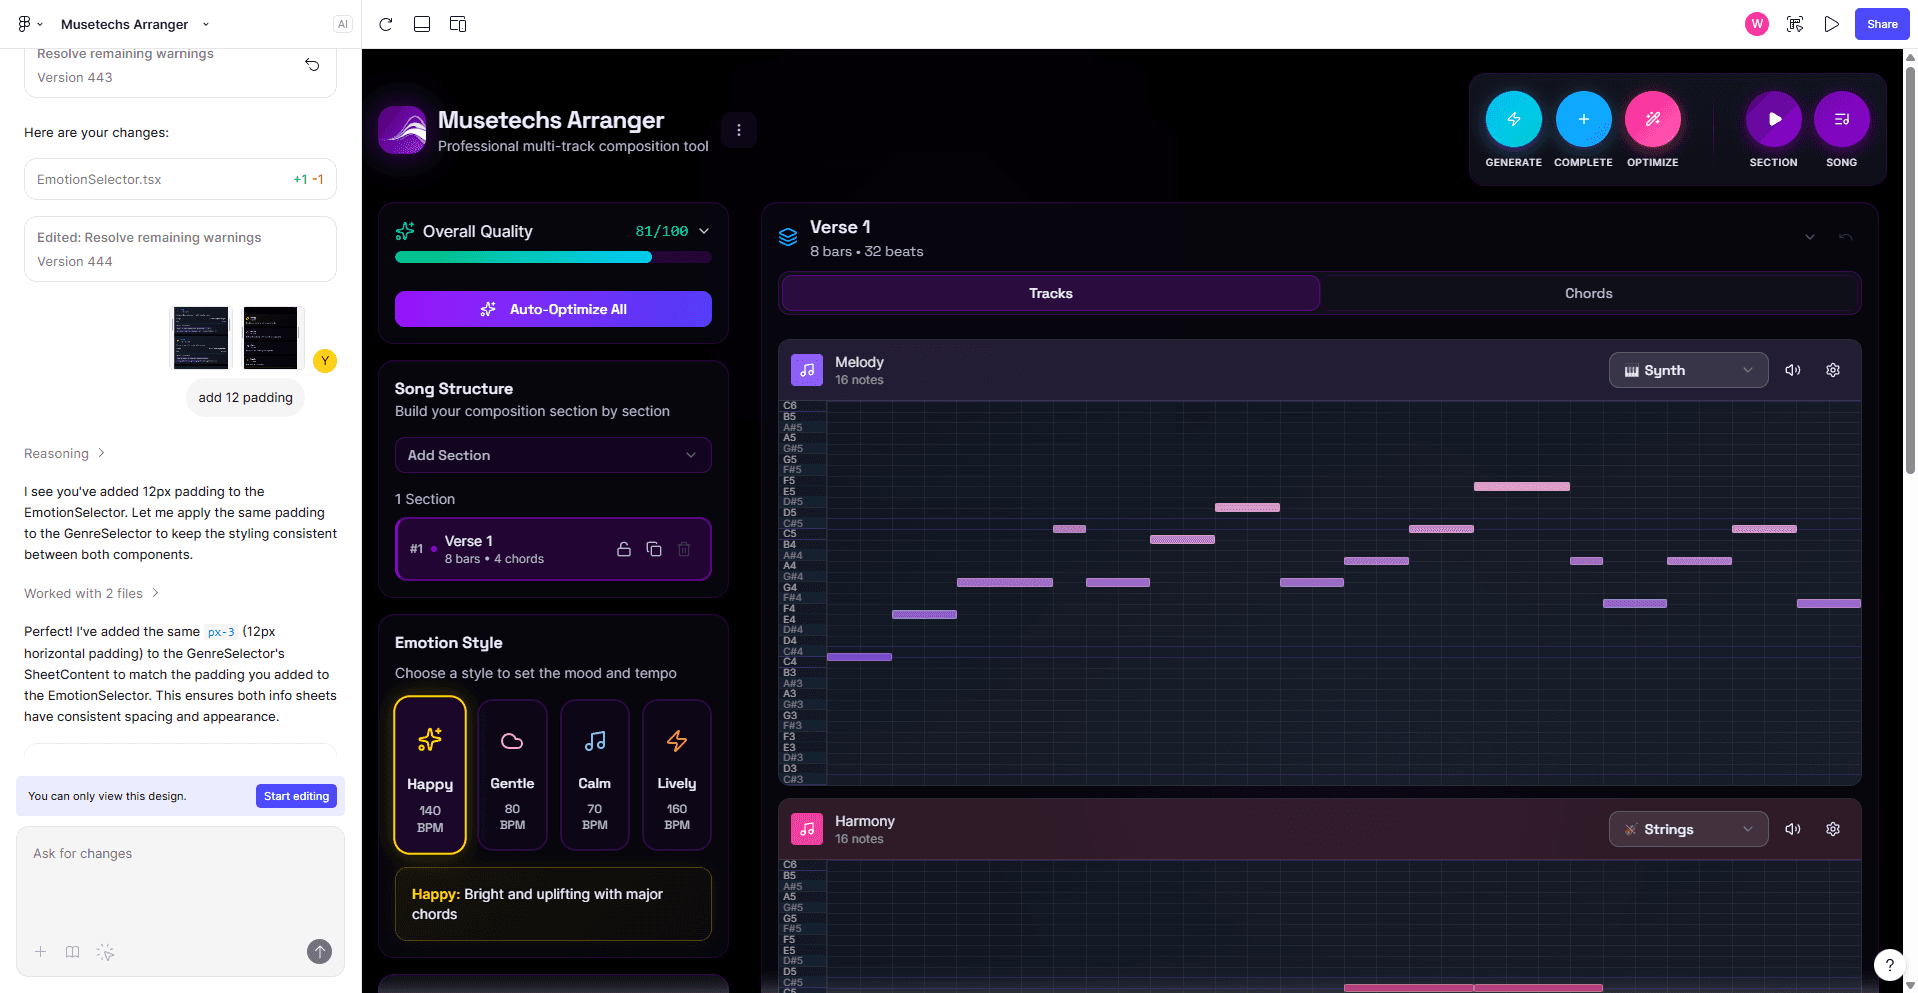This screenshot has width=1918, height=993.
Task: Click the Generate lightning button
Action: 1513,119
